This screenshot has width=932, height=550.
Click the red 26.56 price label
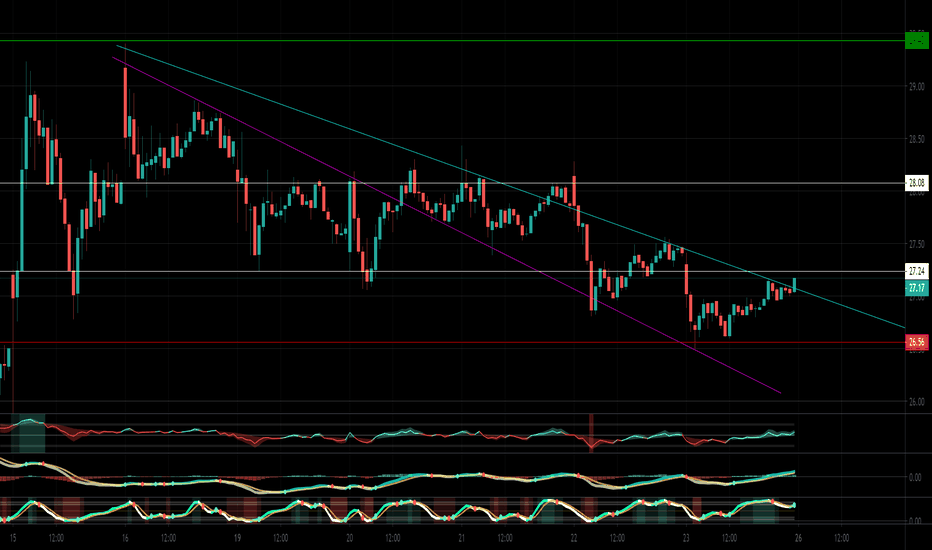(x=916, y=342)
